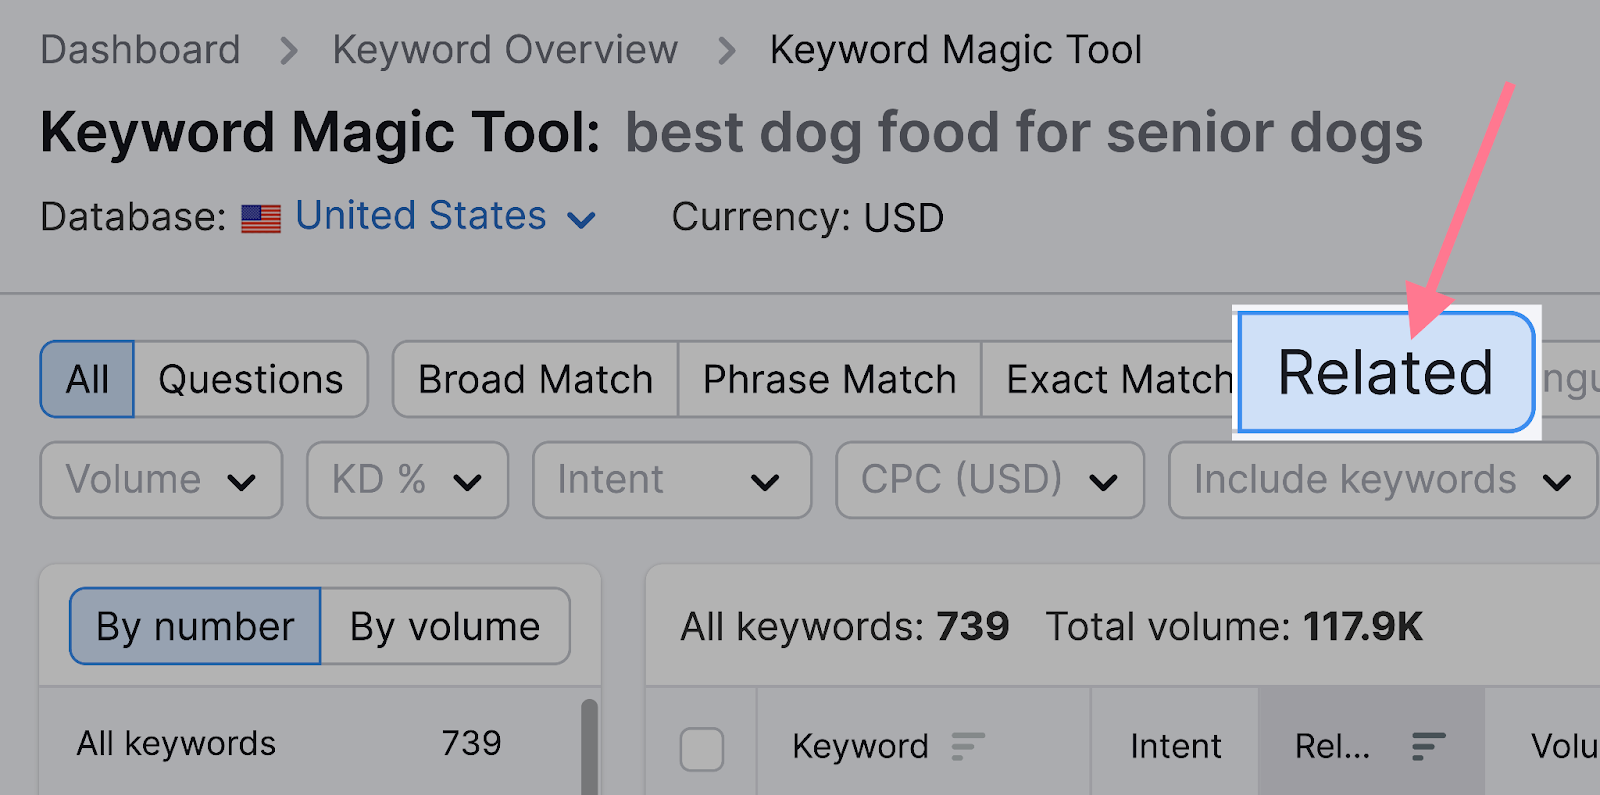Click the keyword groups panel scrollbar
The image size is (1600, 795).
click(589, 747)
